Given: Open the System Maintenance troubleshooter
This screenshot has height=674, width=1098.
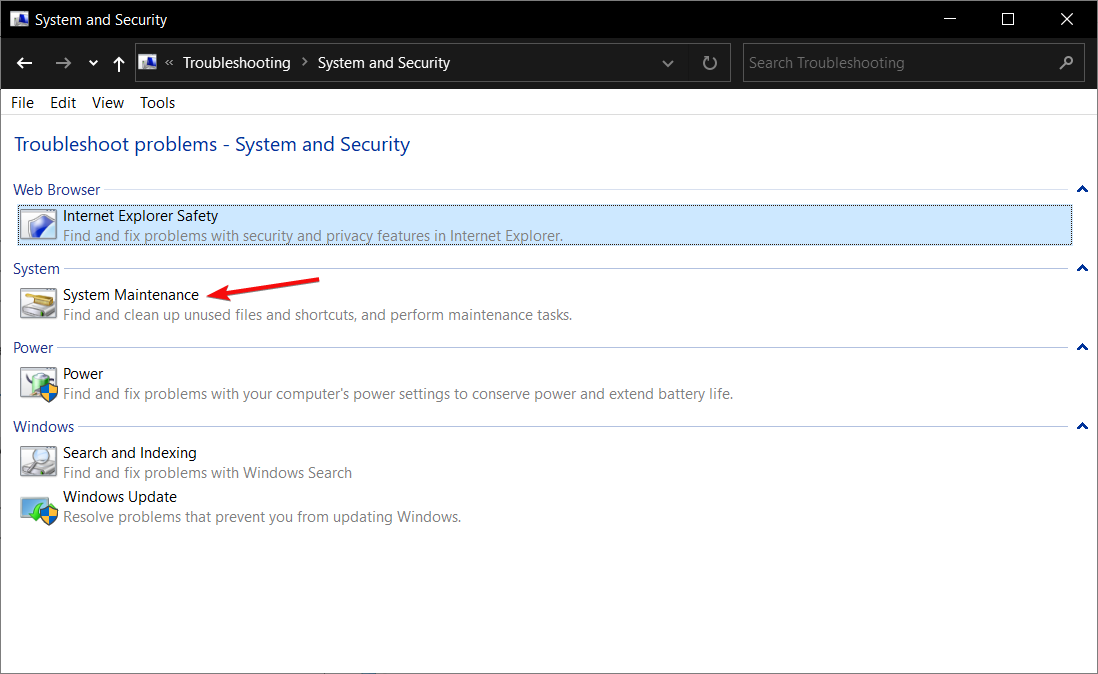Looking at the screenshot, I should tap(131, 295).
